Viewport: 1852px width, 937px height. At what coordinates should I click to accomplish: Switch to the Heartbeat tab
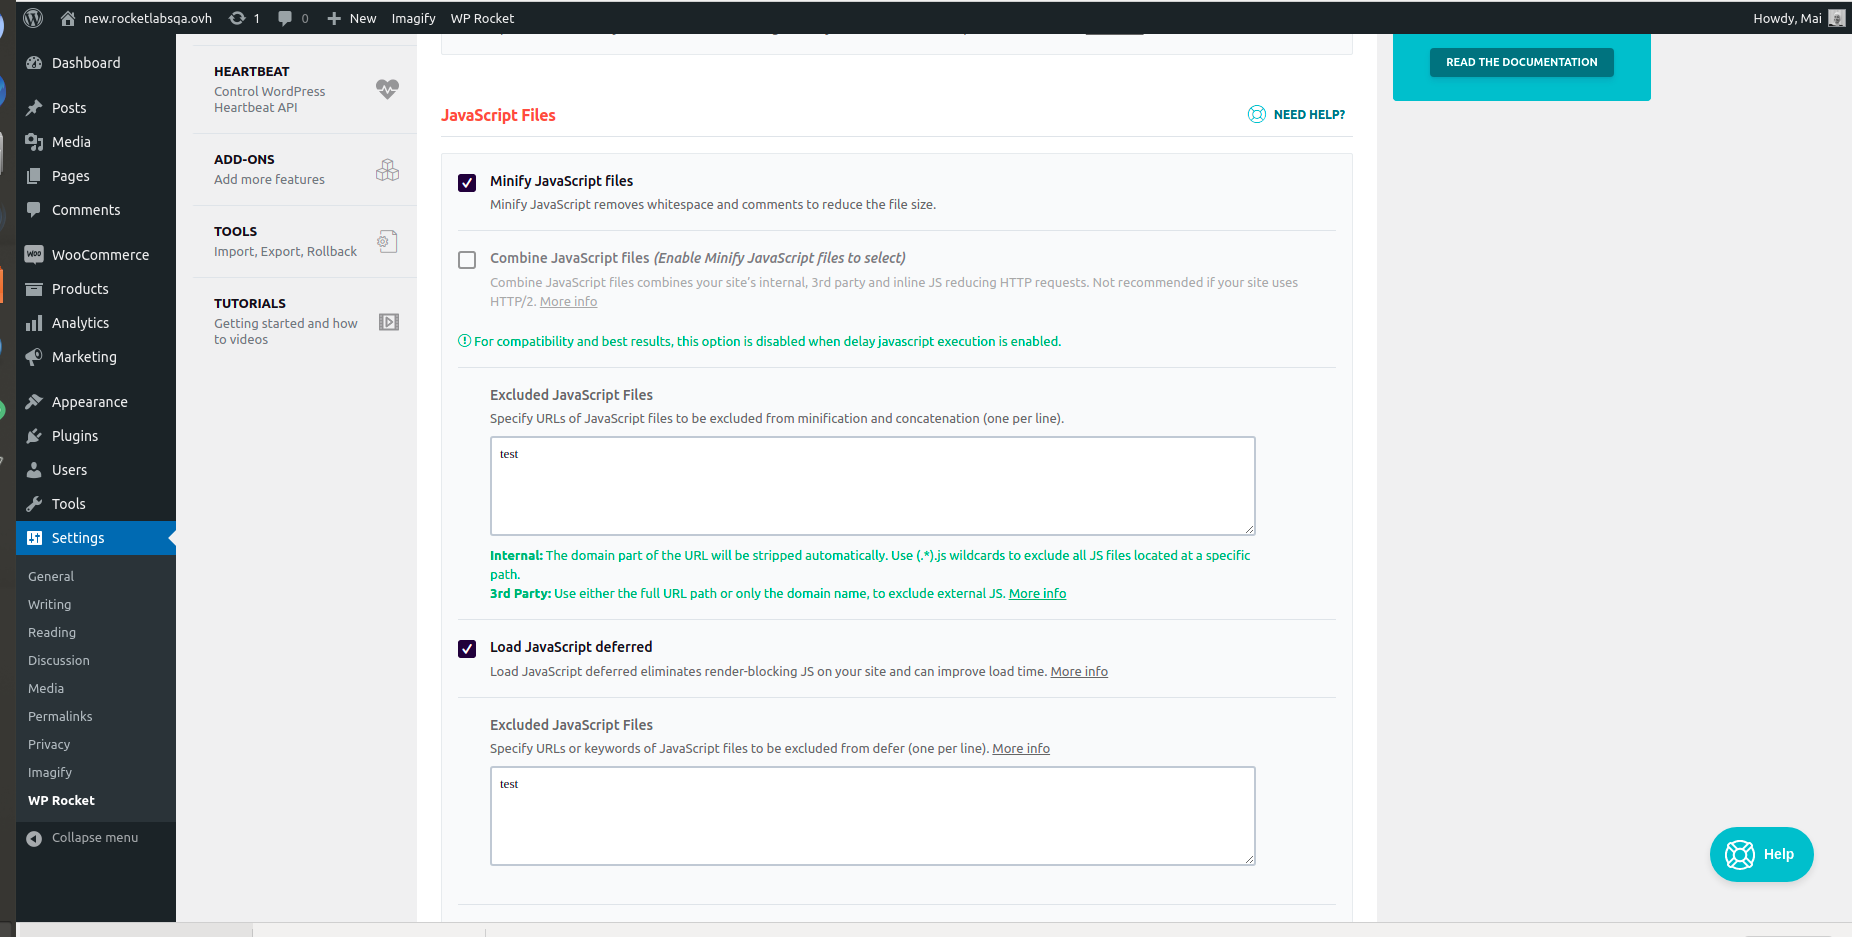pos(304,89)
